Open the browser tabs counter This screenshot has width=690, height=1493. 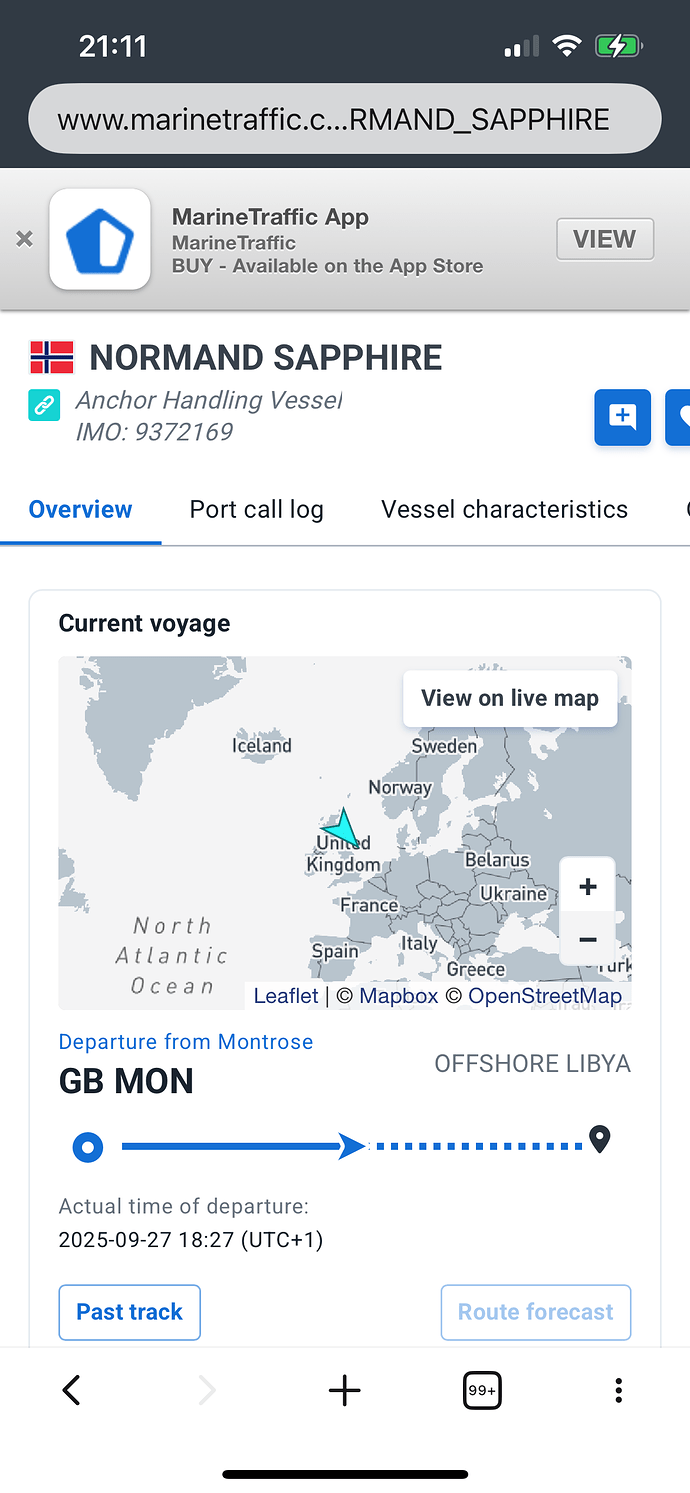[482, 1391]
